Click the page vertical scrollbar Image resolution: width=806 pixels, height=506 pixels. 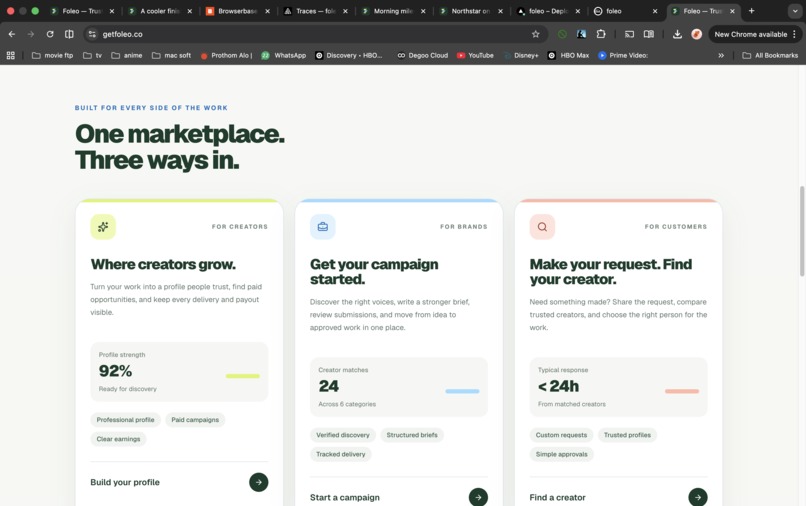(x=801, y=231)
